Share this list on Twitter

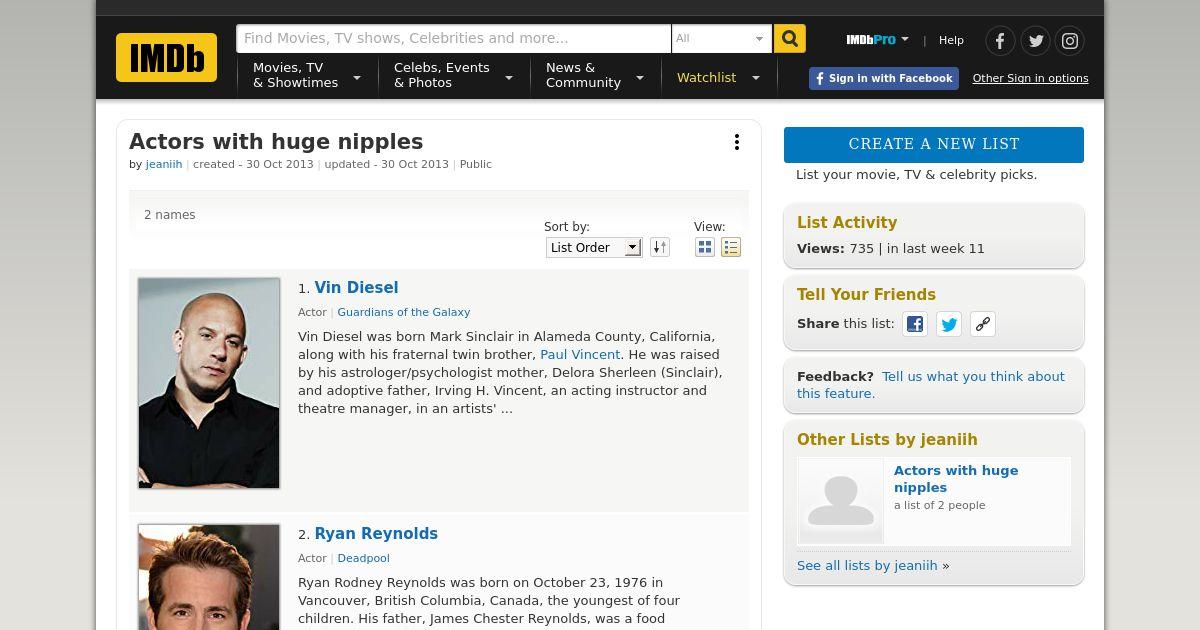tap(949, 324)
